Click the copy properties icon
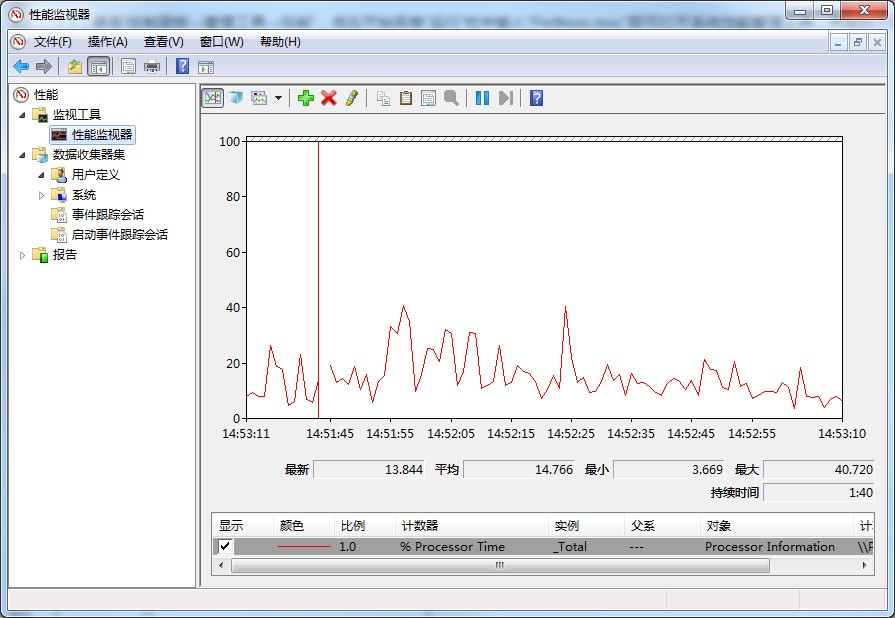The height and width of the screenshot is (618, 895). pos(384,99)
